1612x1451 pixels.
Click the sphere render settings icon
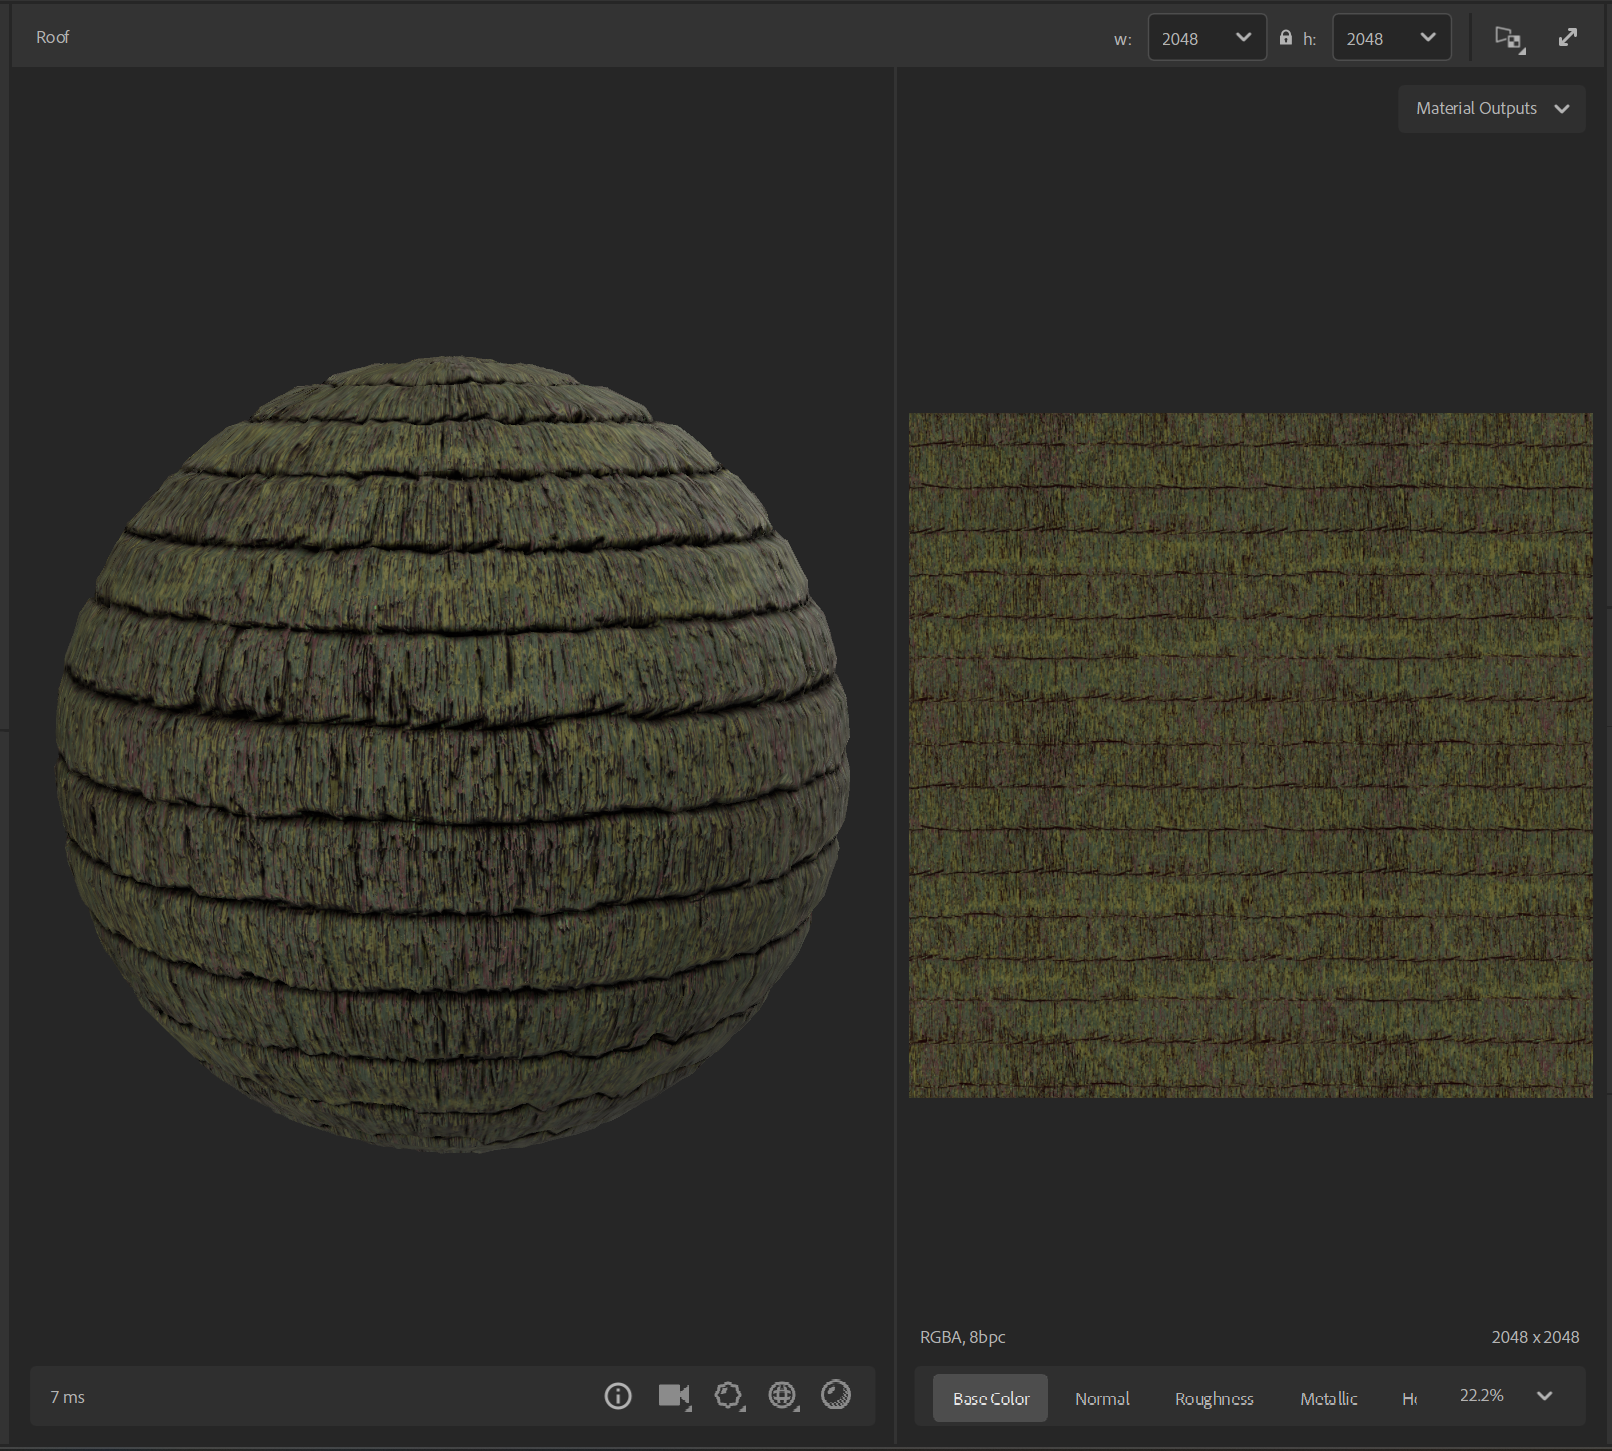[x=836, y=1395]
